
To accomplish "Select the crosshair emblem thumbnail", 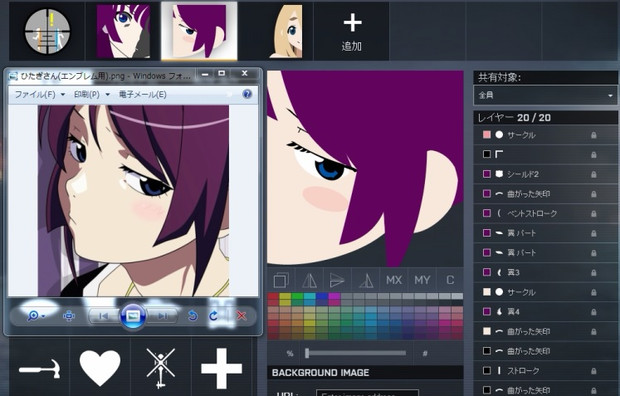I will coord(47,31).
